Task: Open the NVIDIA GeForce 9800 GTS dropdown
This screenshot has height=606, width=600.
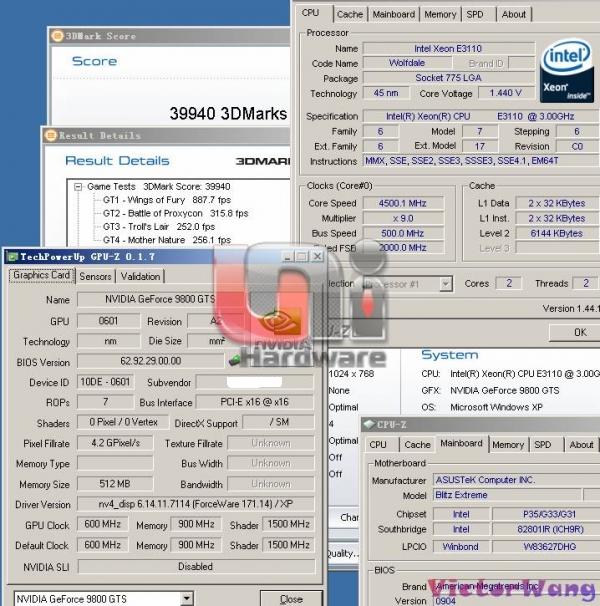Action: coord(187,598)
